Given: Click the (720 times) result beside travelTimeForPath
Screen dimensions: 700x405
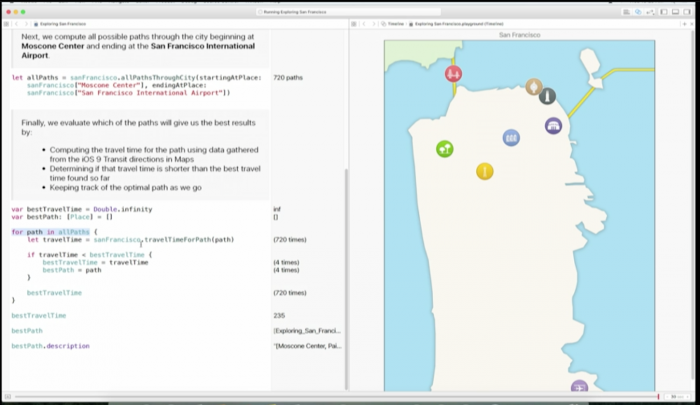Looking at the screenshot, I should pos(290,240).
